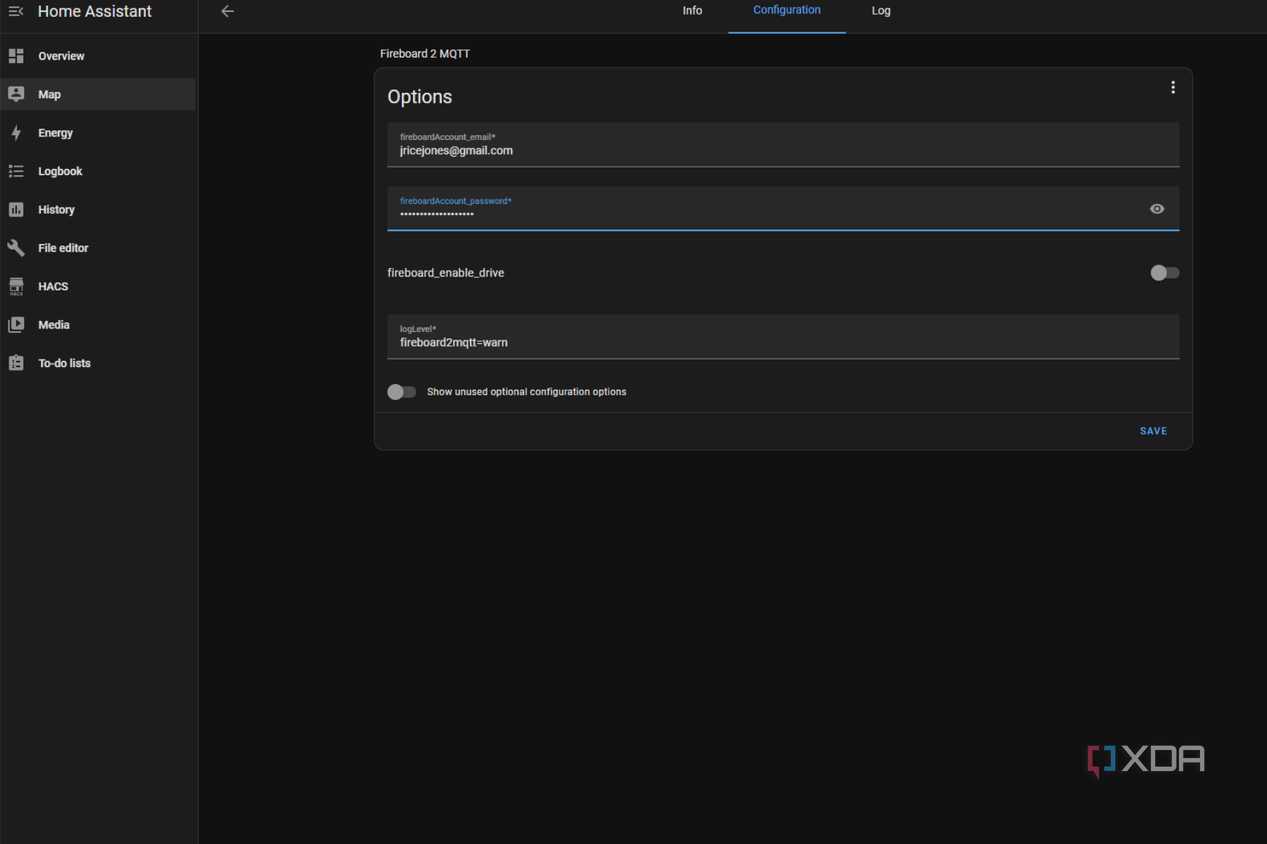Viewport: 1267px width, 844px height.
Task: Click the Media label in the sidebar
Action: [x=54, y=325]
